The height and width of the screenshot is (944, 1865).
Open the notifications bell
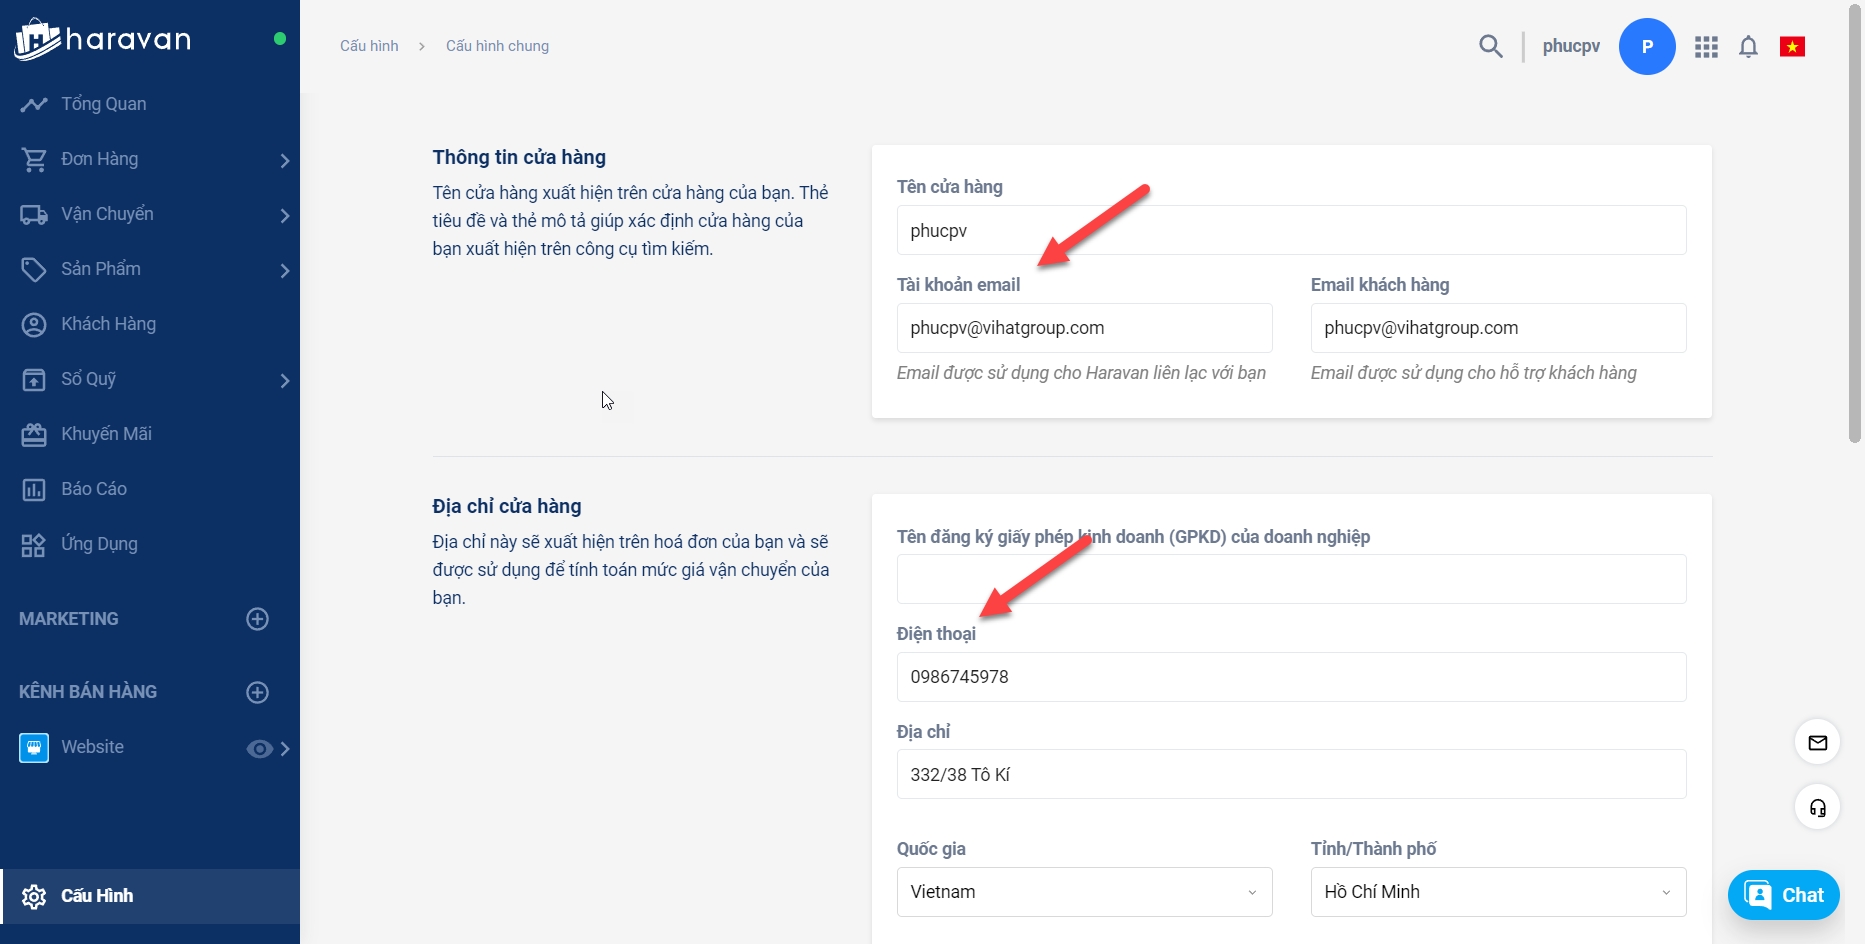(1748, 47)
